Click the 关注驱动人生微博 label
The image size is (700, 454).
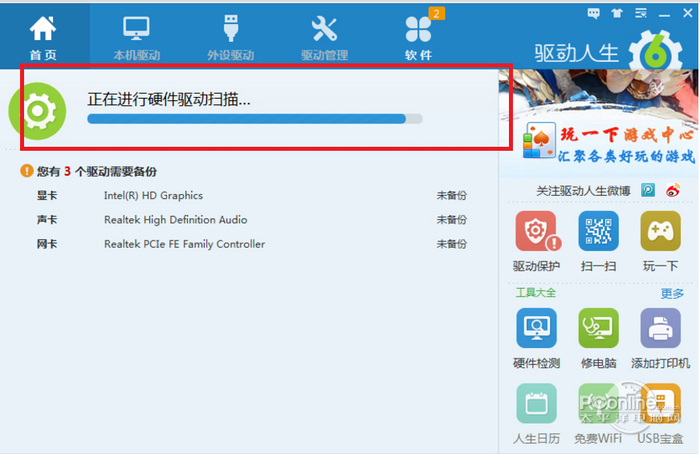click(x=583, y=191)
